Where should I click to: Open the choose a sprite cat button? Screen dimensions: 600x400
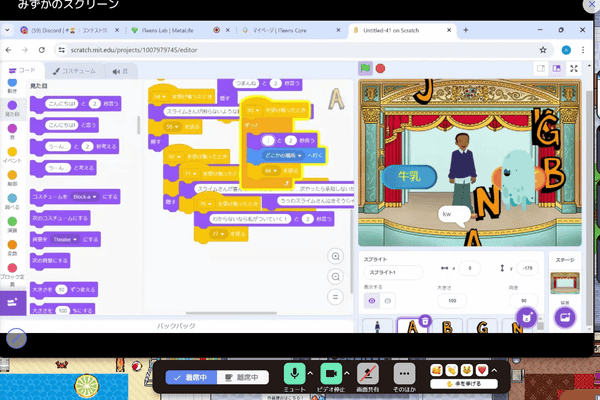(527, 317)
